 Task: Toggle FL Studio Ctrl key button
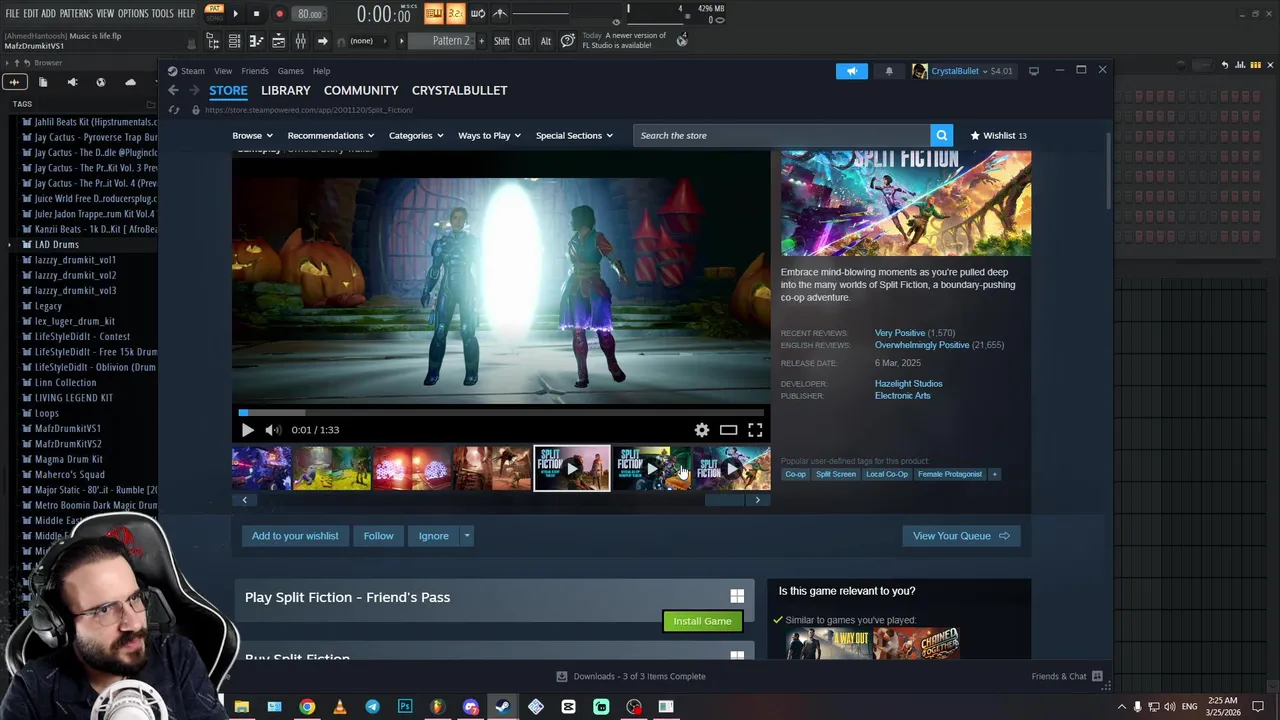point(524,41)
